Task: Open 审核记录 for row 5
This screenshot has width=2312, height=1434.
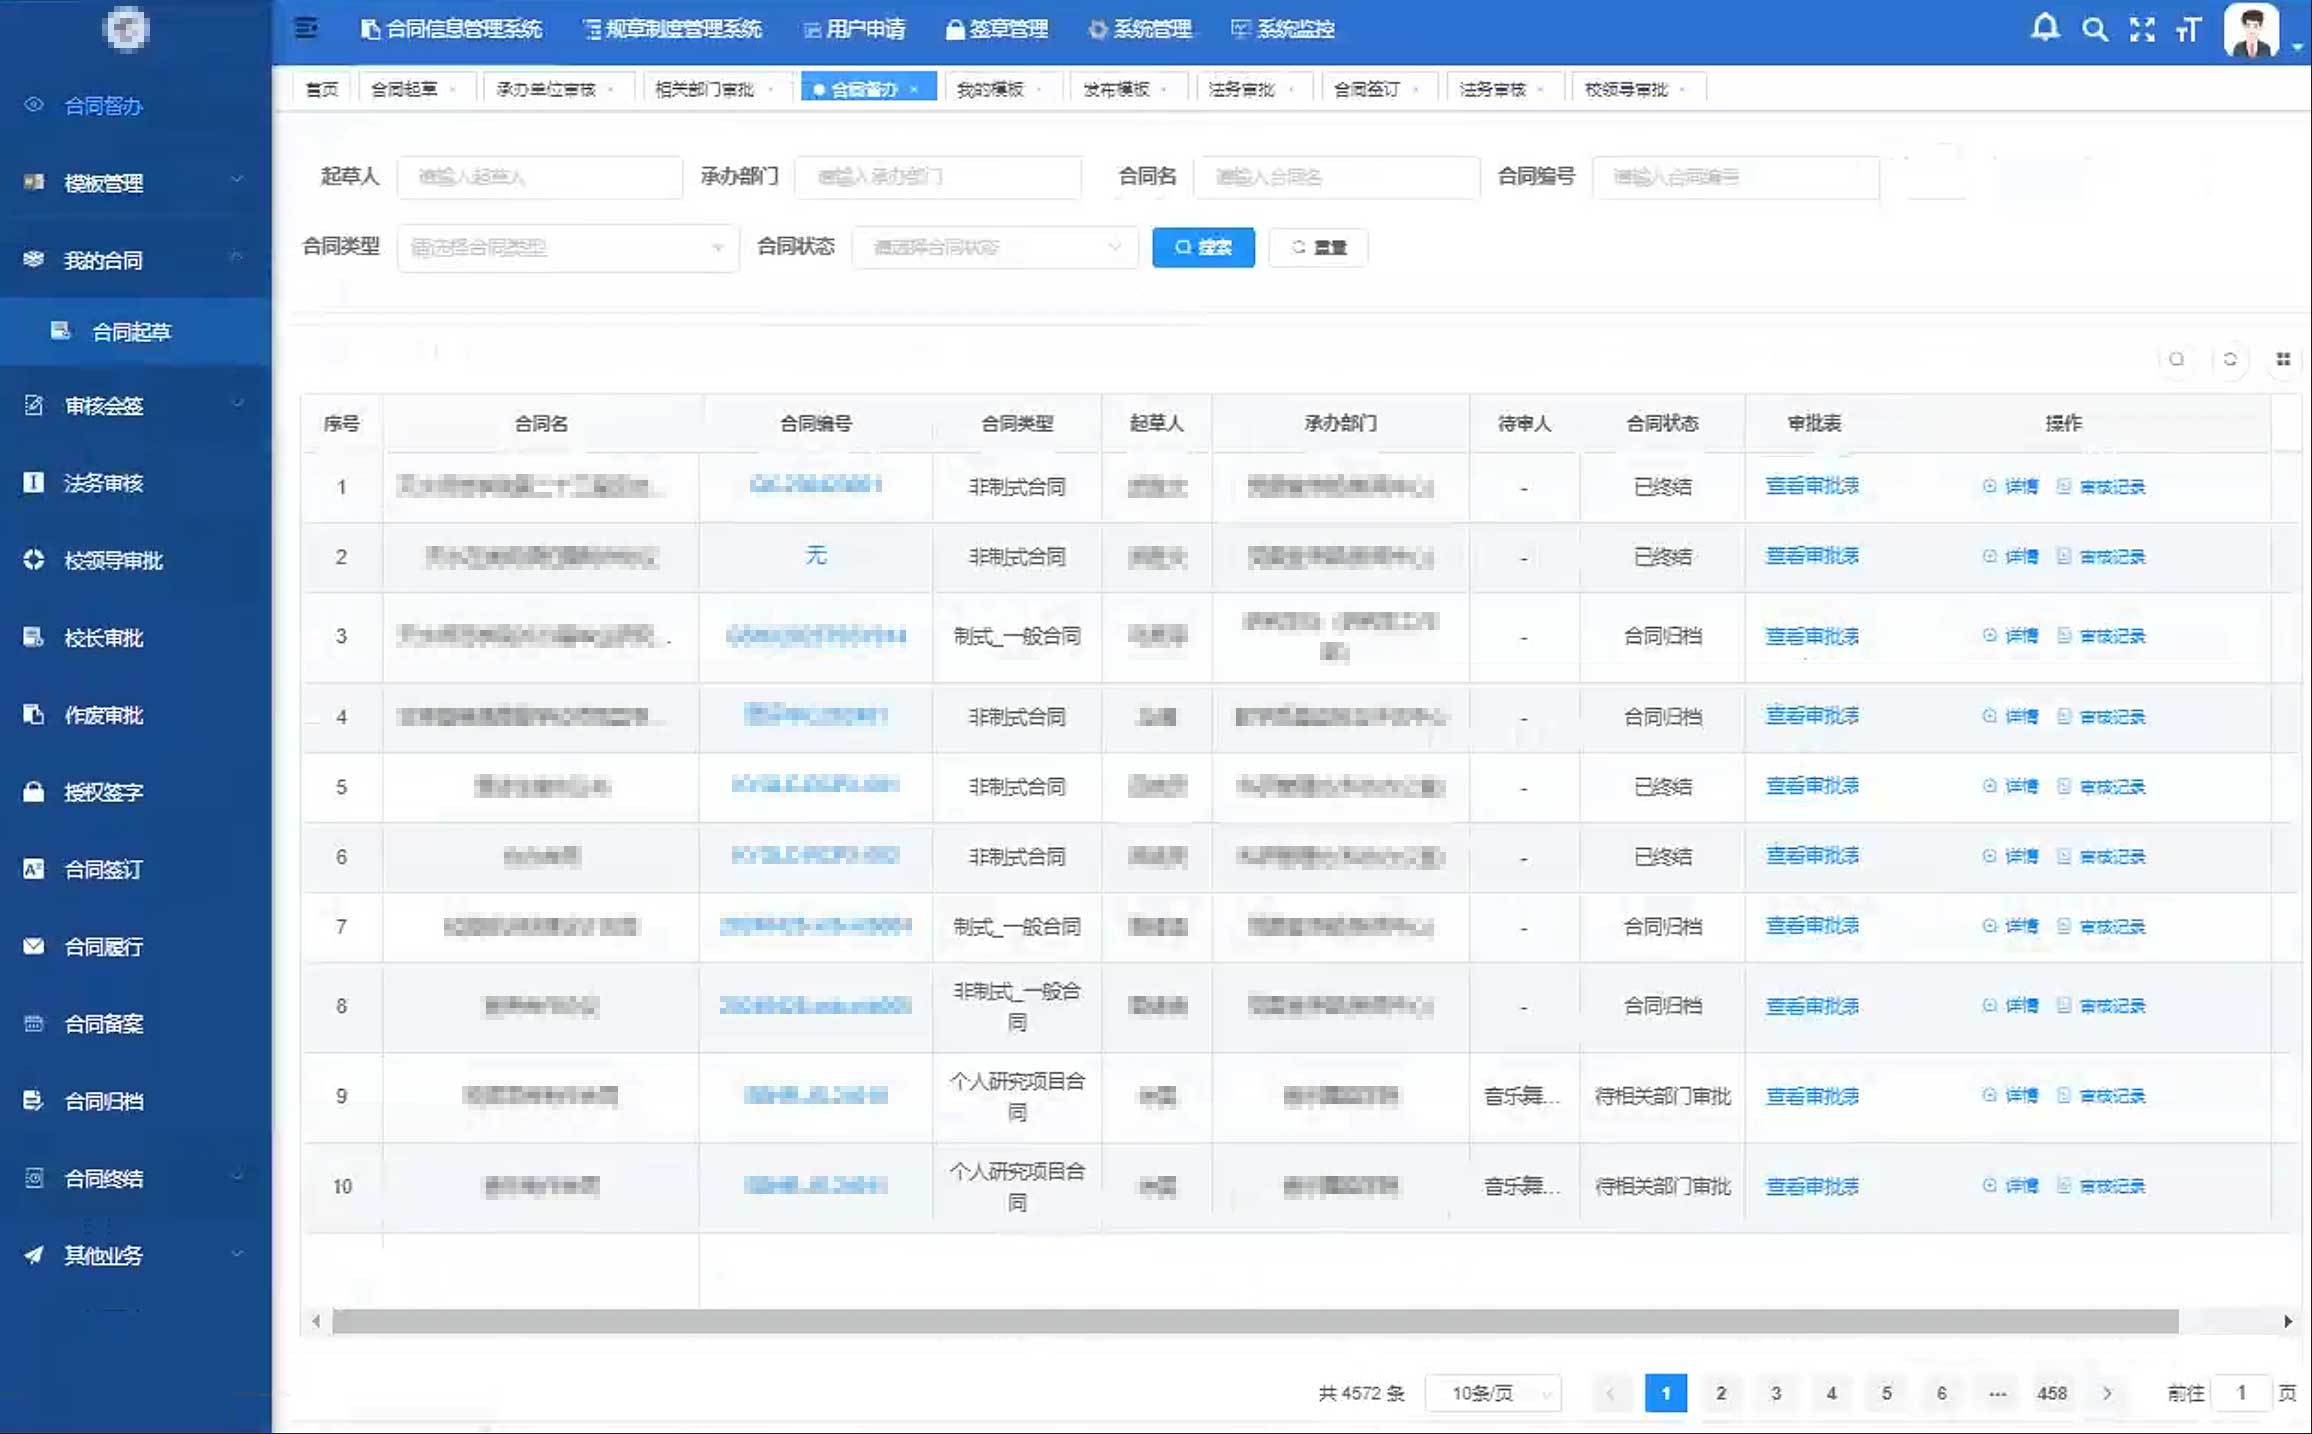Action: [2101, 787]
